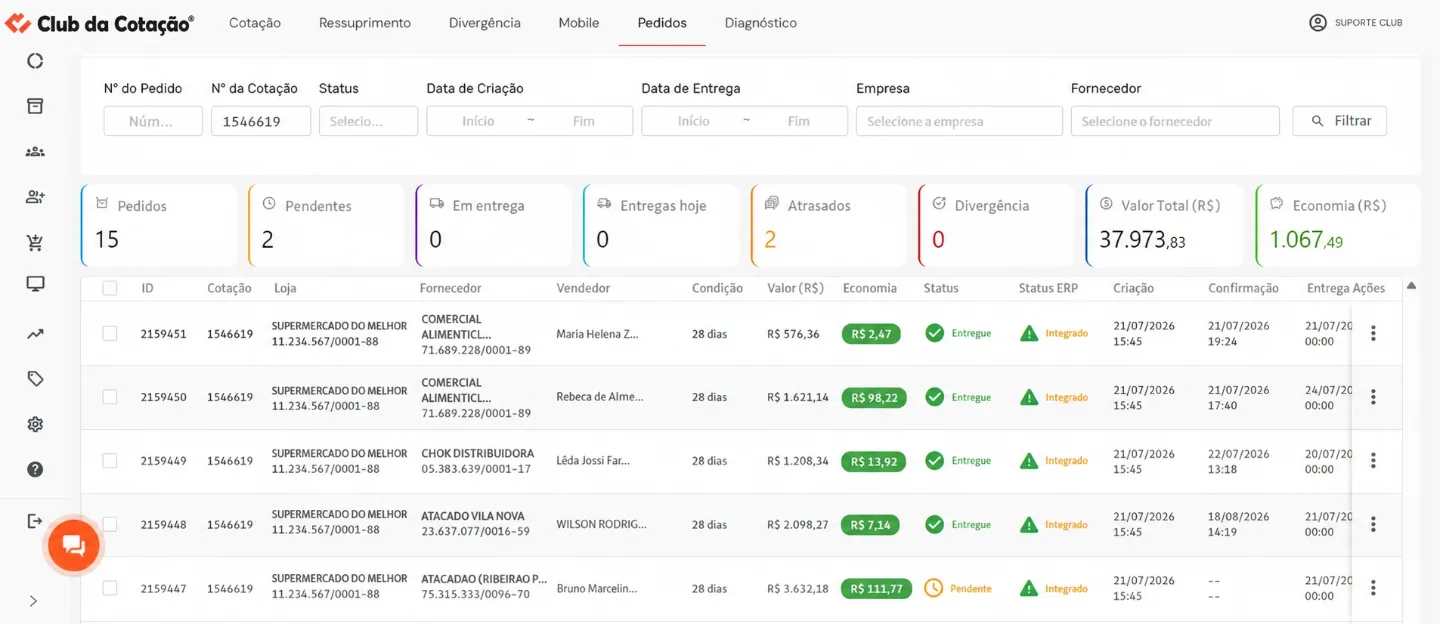Image resolution: width=1440 pixels, height=624 pixels.
Task: Open the orange chat support bubble
Action: pos(74,546)
